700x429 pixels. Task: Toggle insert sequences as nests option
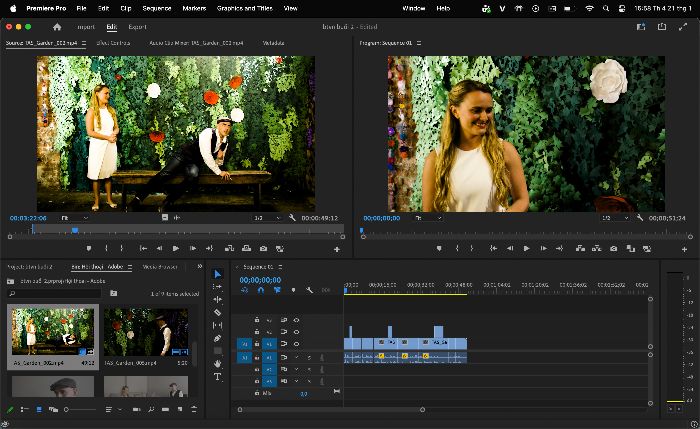(x=245, y=290)
